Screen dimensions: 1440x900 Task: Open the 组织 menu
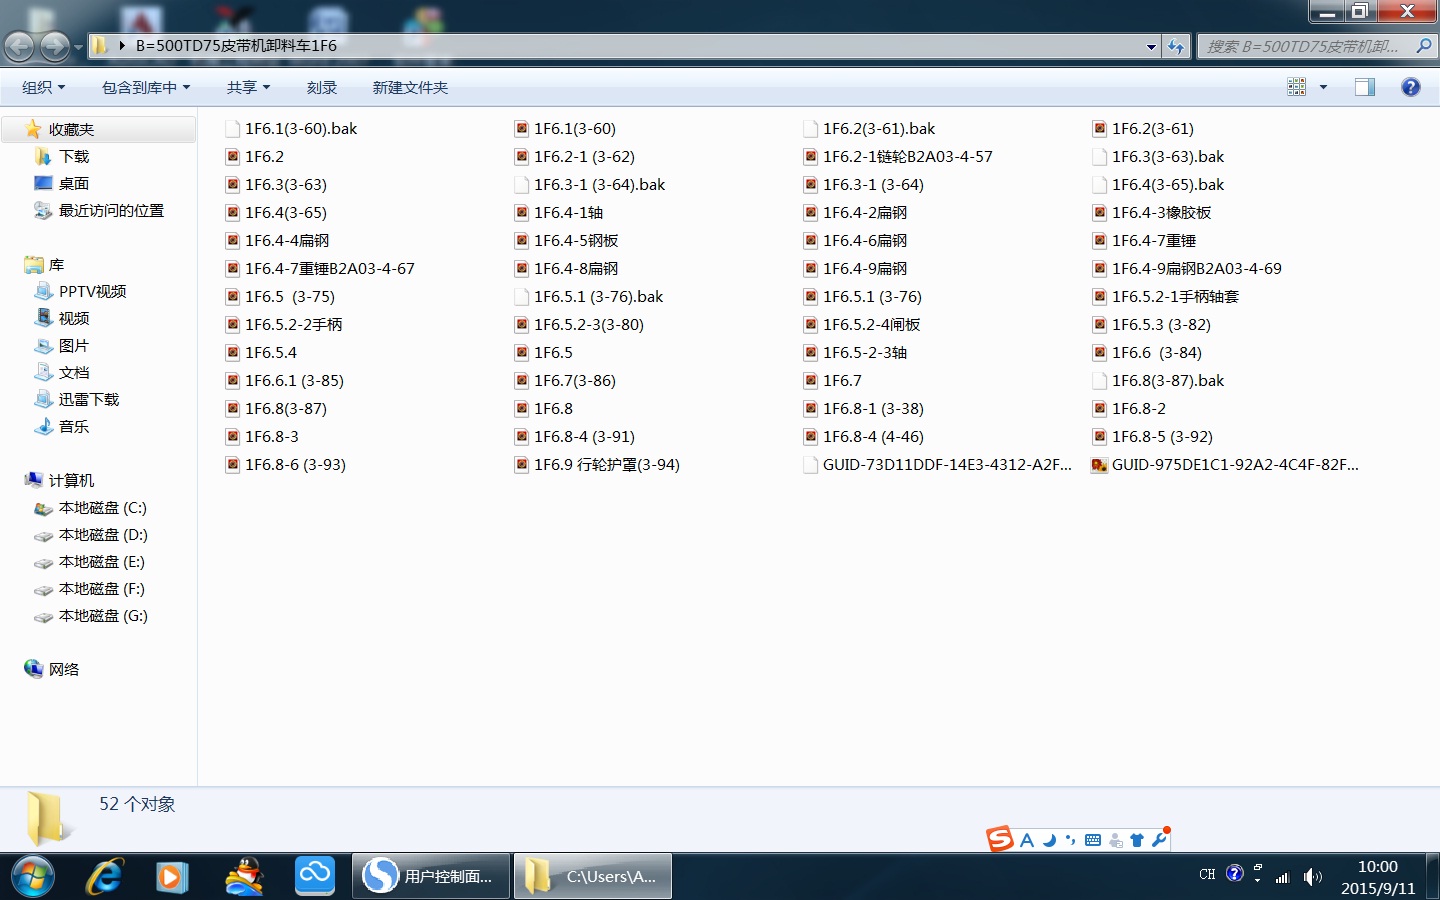tap(44, 87)
